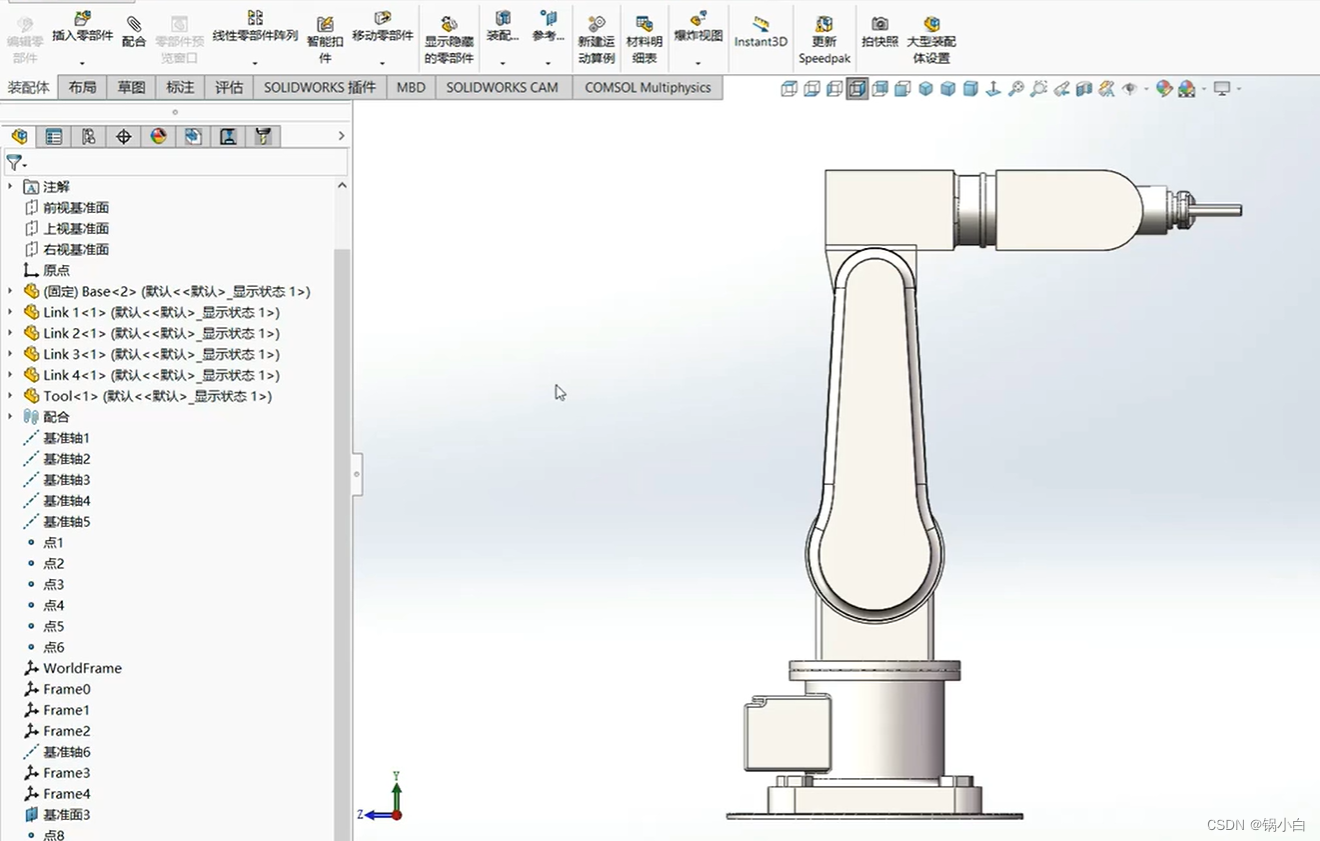Click the Move Component (移动零部件) icon

(382, 18)
